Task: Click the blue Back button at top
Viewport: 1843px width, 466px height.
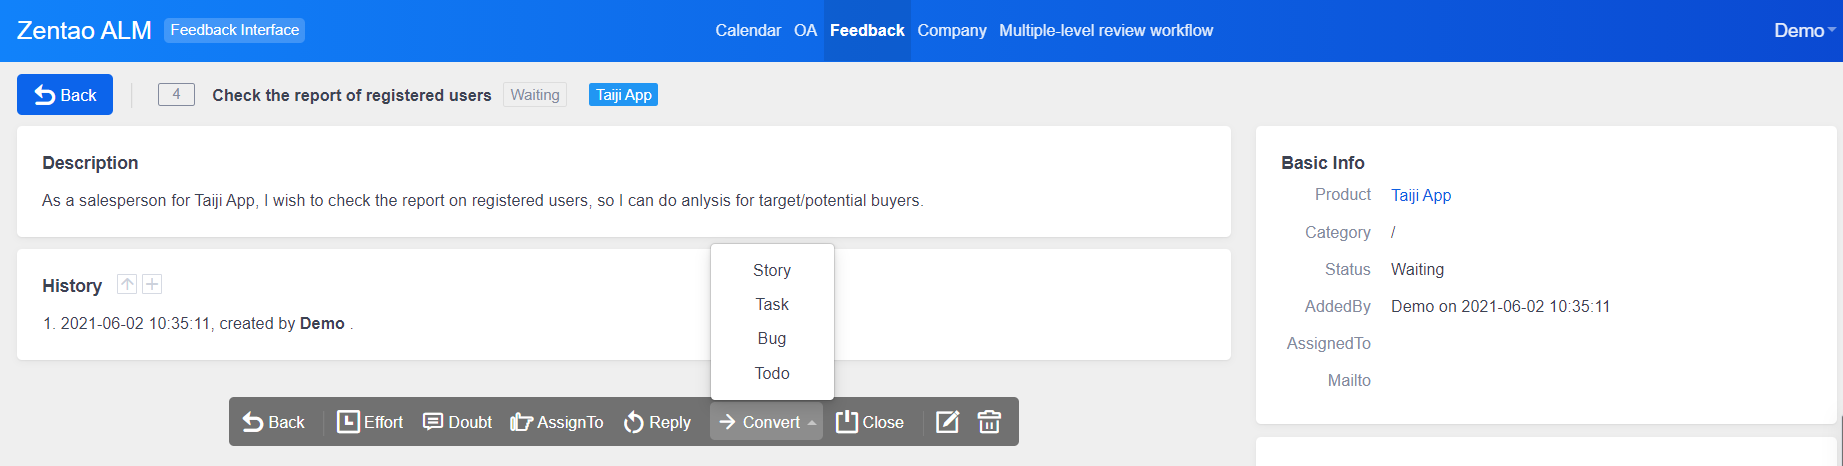Action: 65,95
